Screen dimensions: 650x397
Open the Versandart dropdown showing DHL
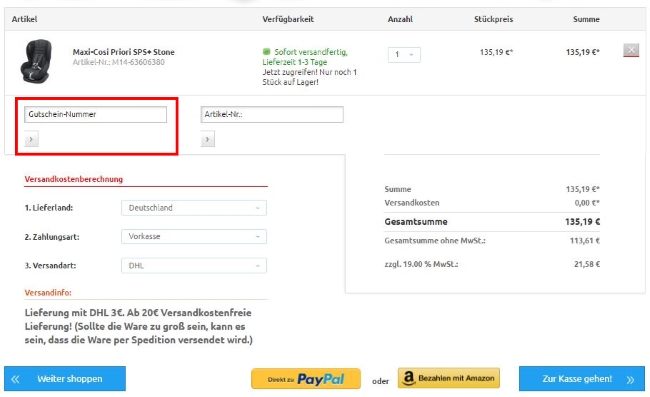pos(194,266)
